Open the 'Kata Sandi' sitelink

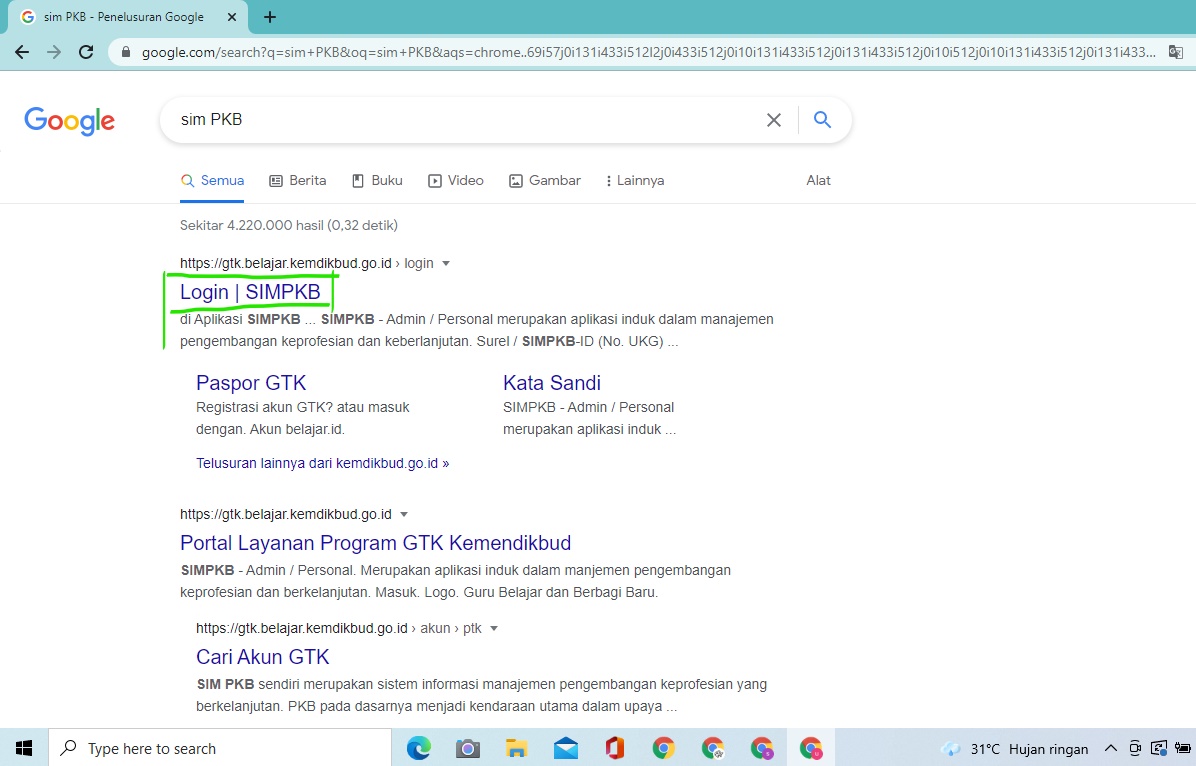pos(551,383)
